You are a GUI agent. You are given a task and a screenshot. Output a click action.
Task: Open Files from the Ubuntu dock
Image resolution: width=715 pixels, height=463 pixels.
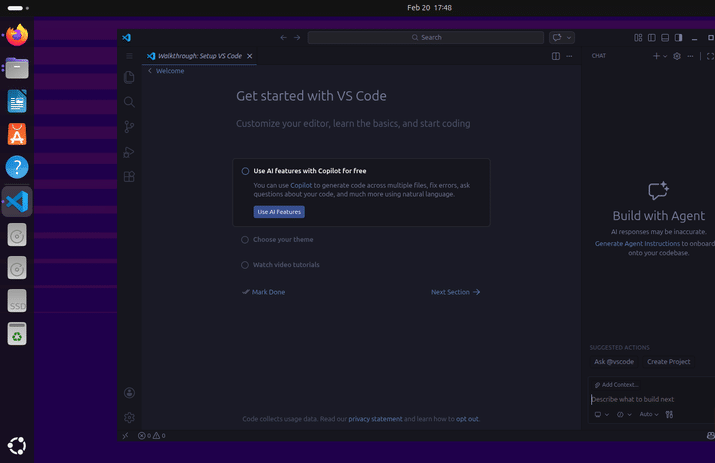(x=17, y=68)
